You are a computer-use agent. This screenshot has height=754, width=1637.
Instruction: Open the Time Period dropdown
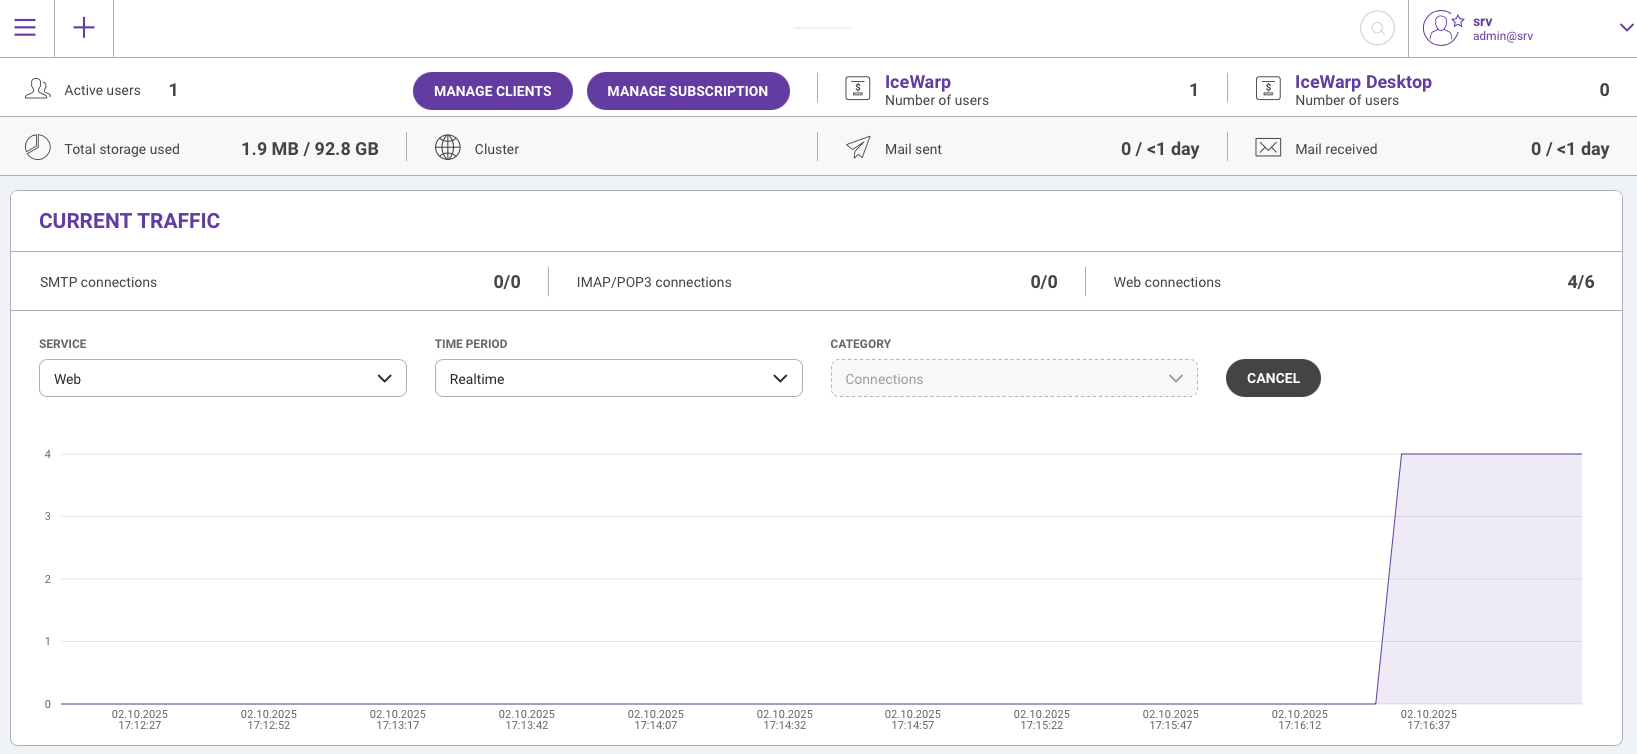(x=618, y=378)
